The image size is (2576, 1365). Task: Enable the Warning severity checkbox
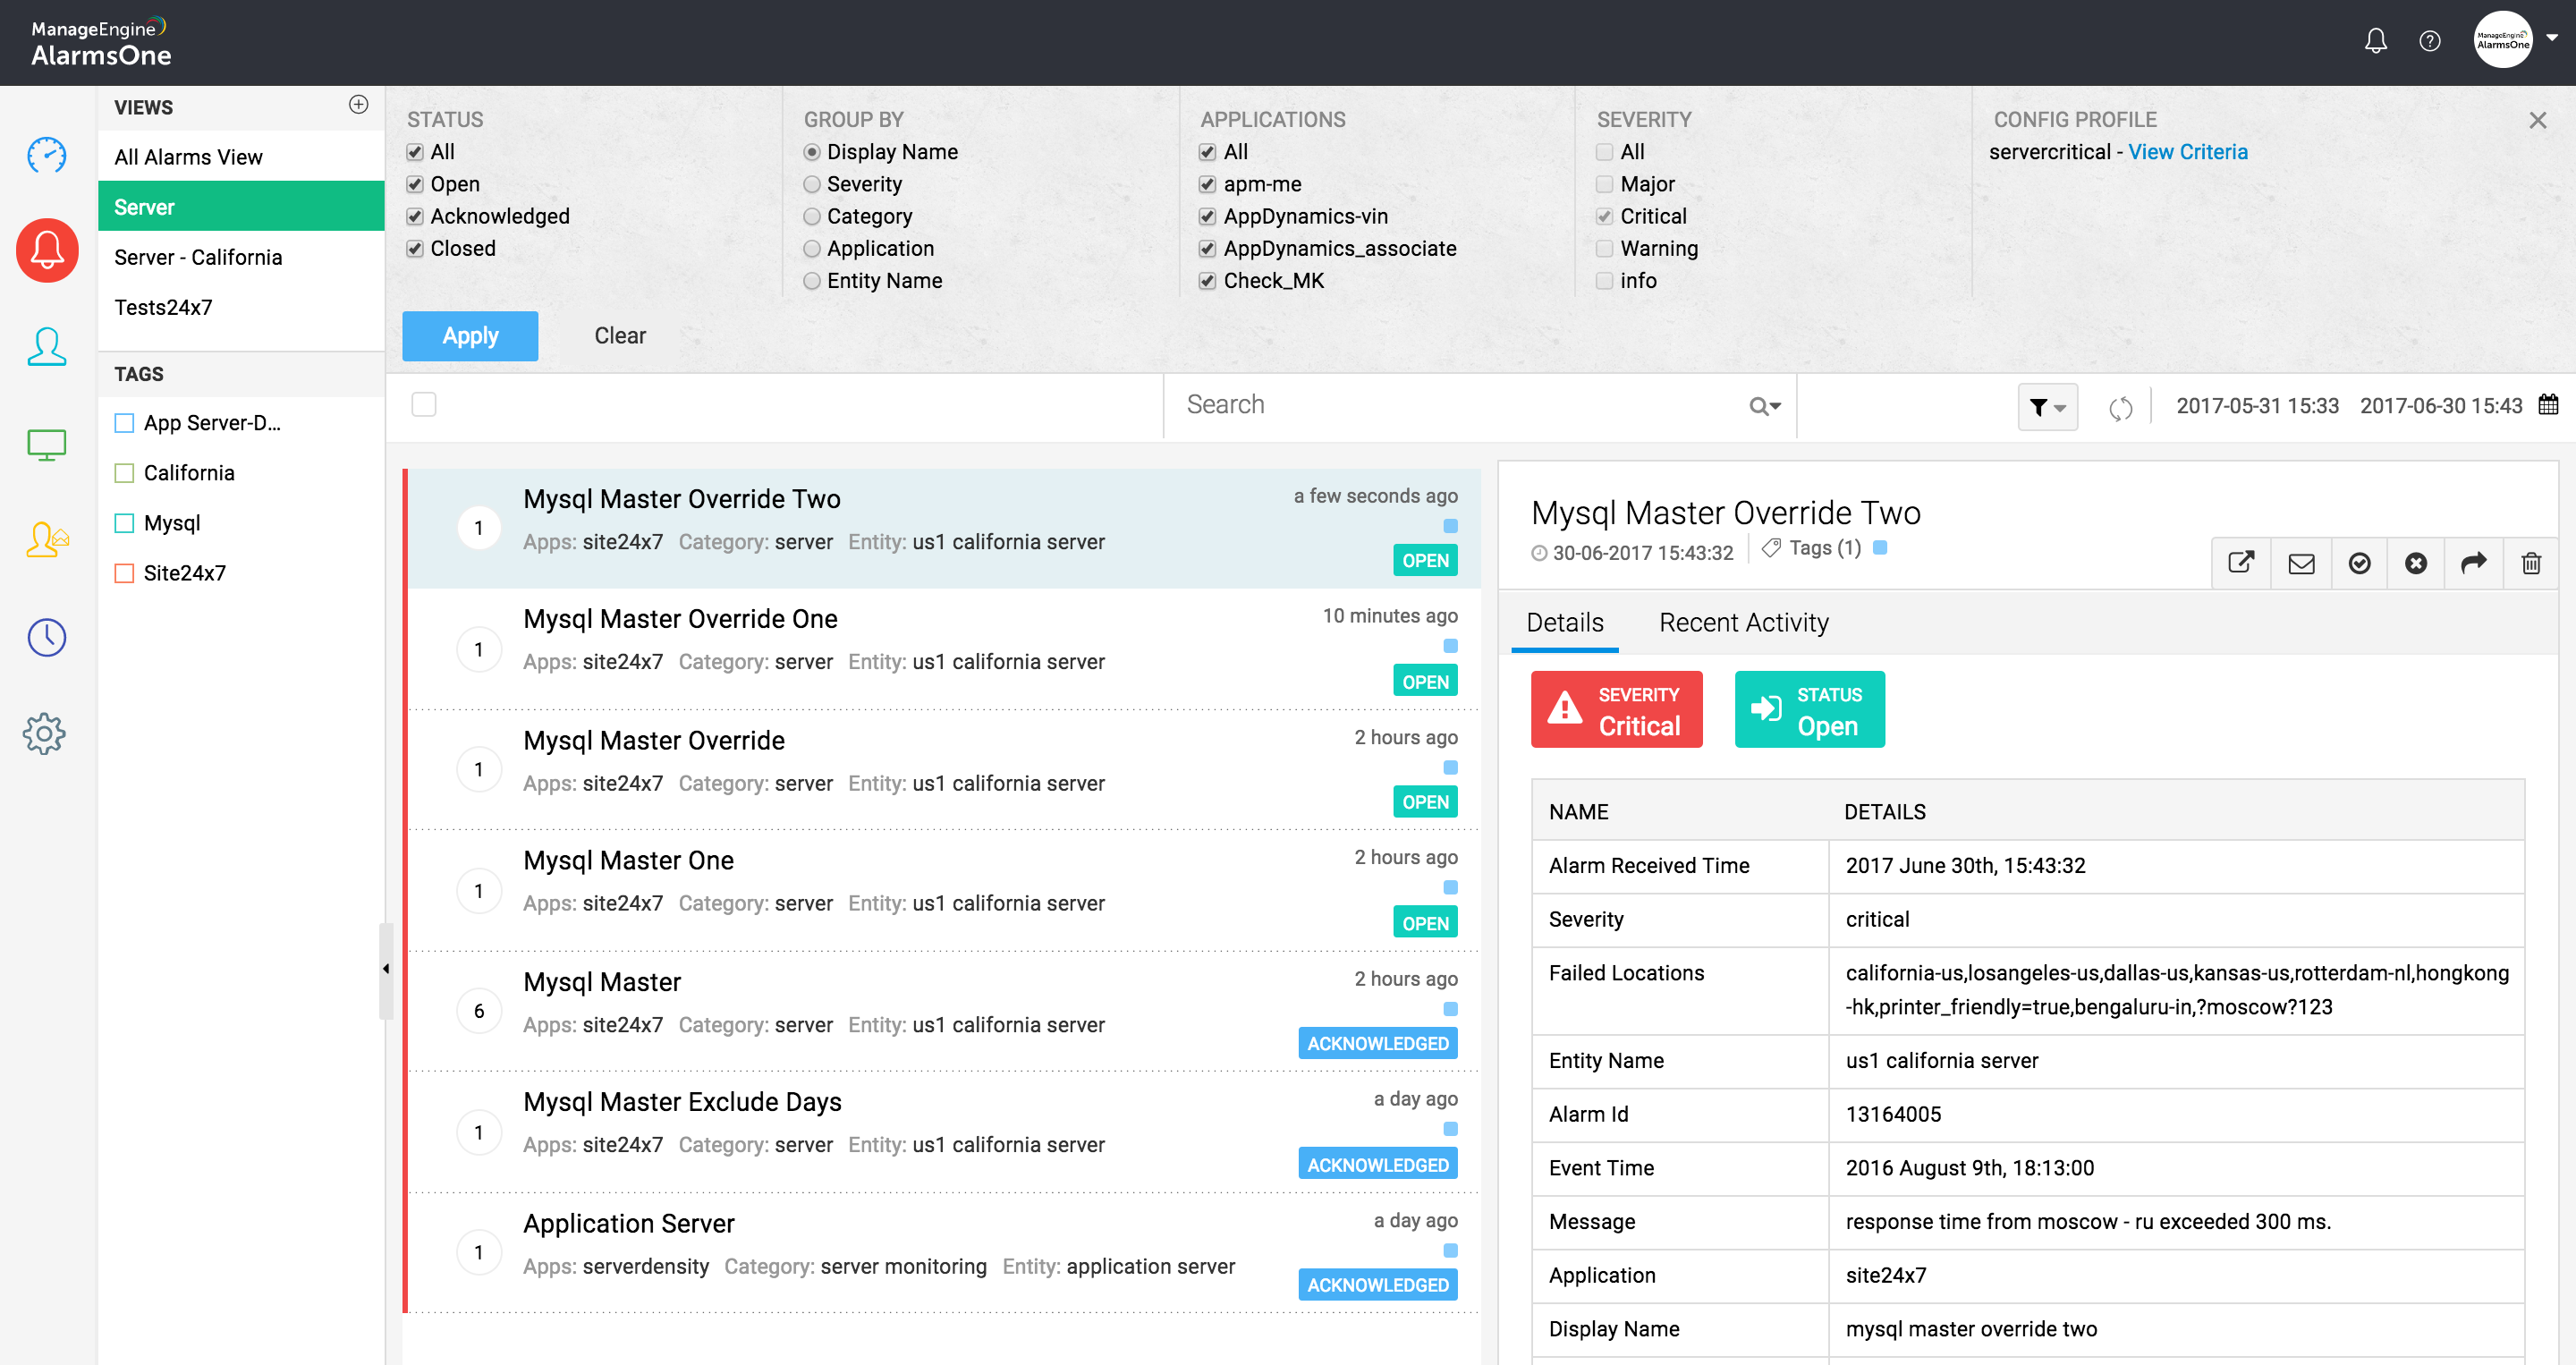(1604, 248)
